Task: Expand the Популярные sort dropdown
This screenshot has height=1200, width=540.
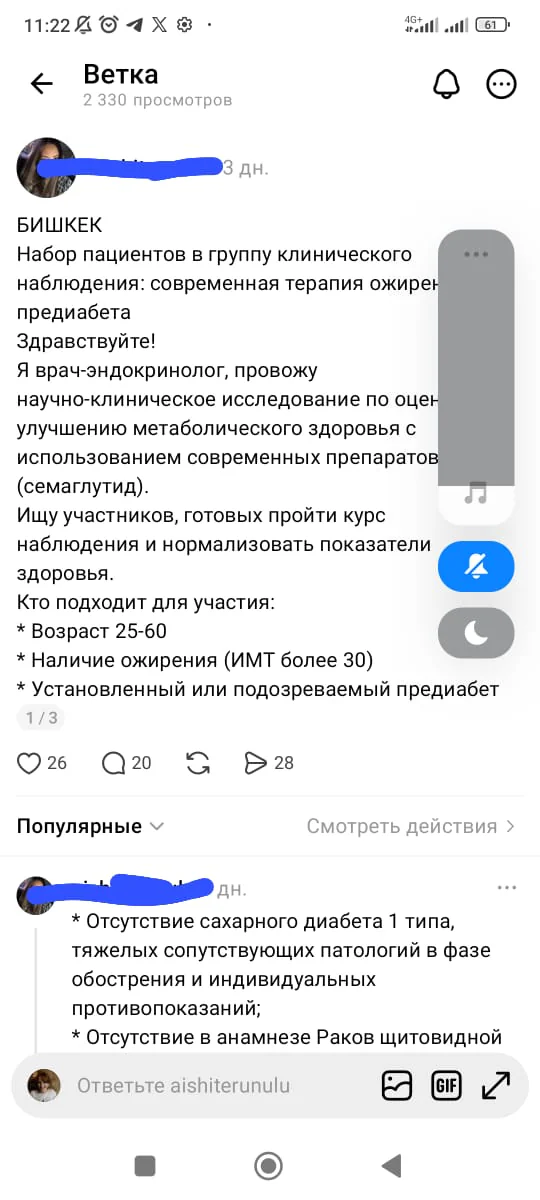Action: coord(91,826)
